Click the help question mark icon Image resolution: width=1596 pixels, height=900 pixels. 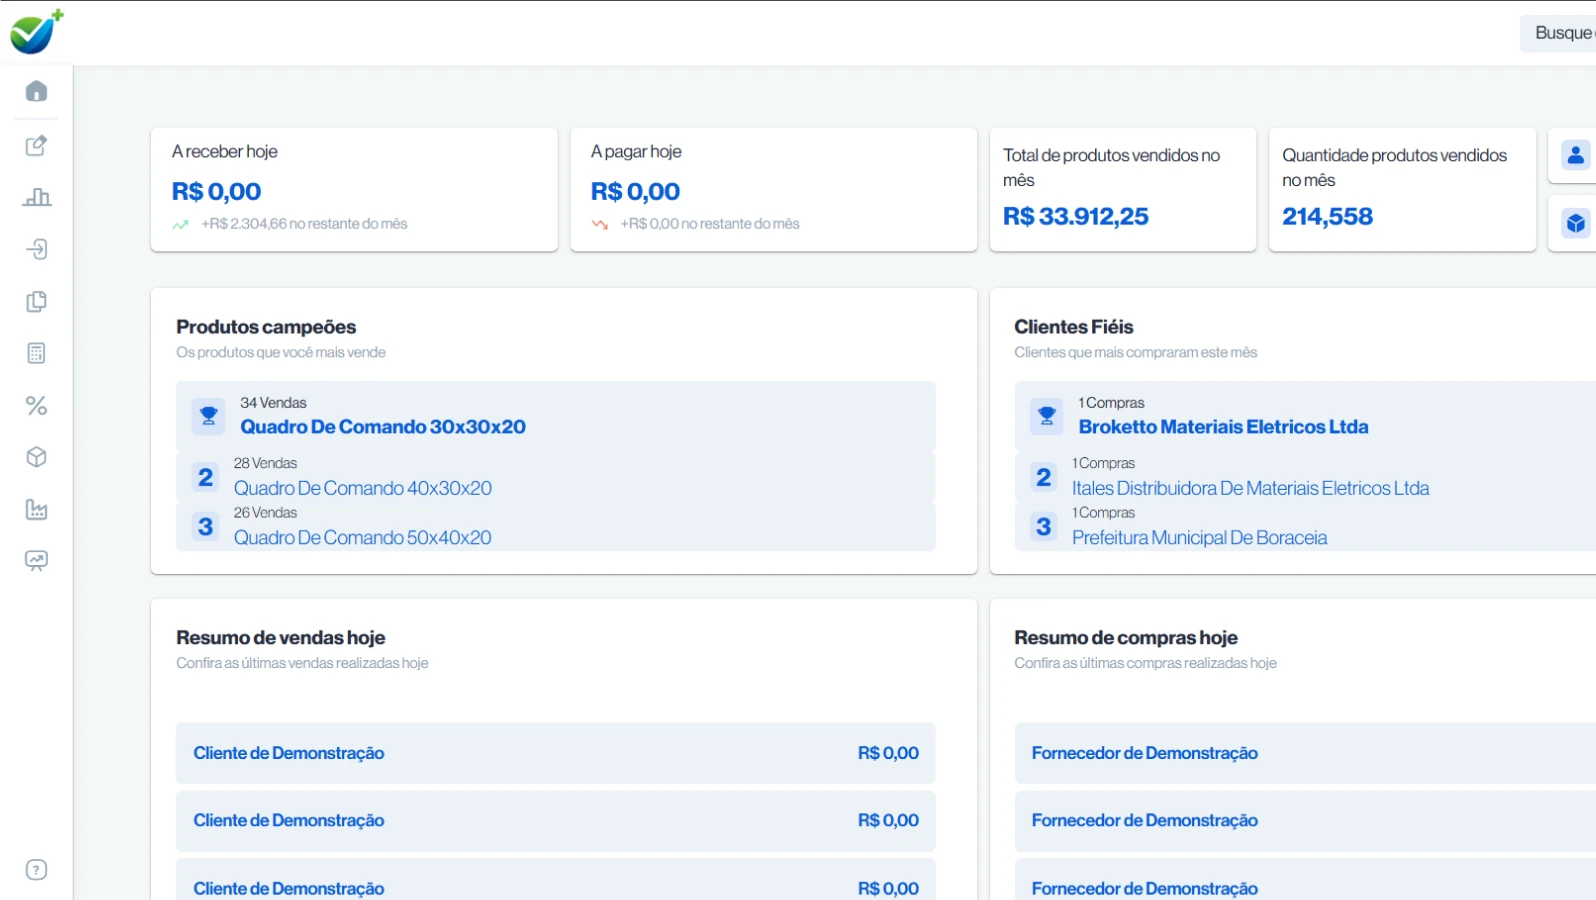click(x=36, y=870)
